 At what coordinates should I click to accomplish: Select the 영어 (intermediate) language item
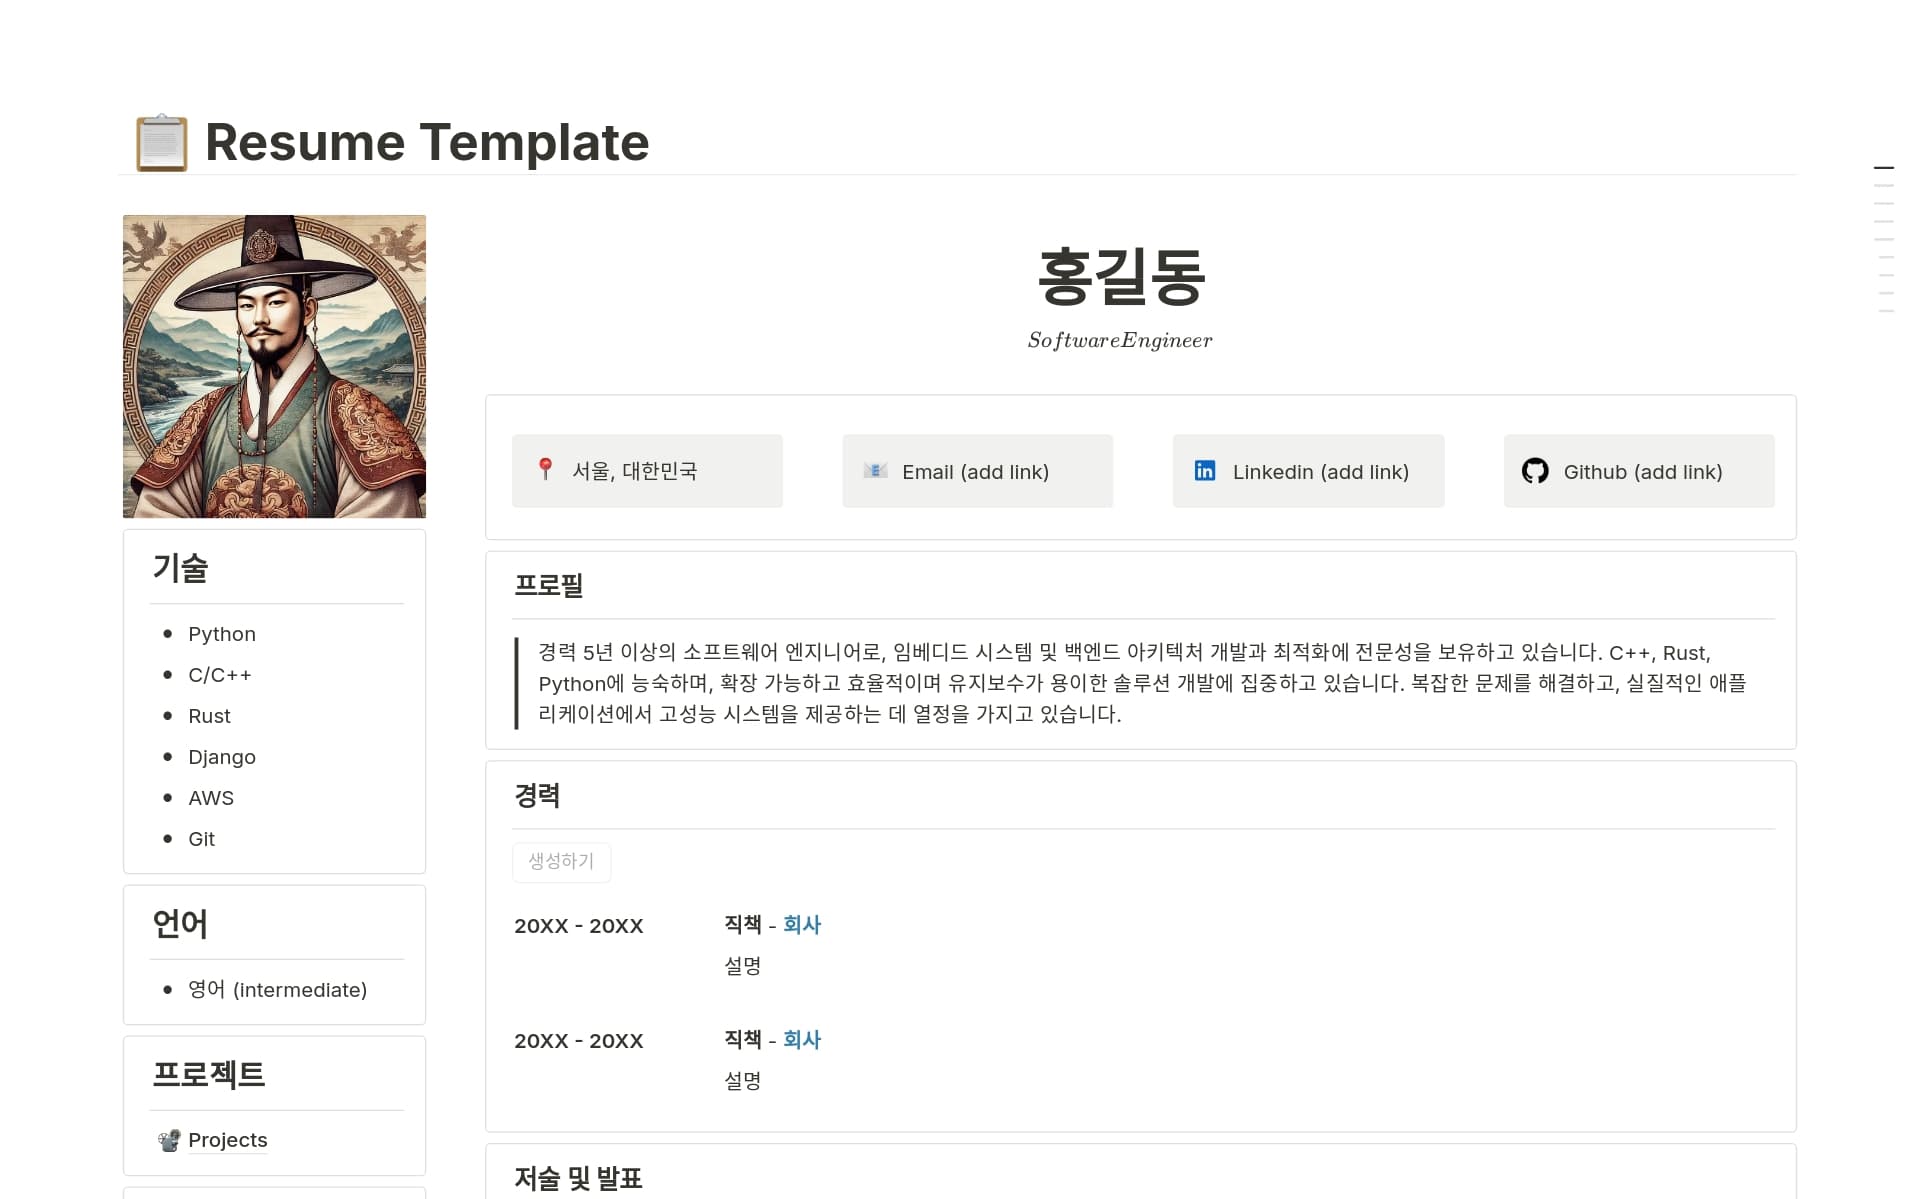278,990
